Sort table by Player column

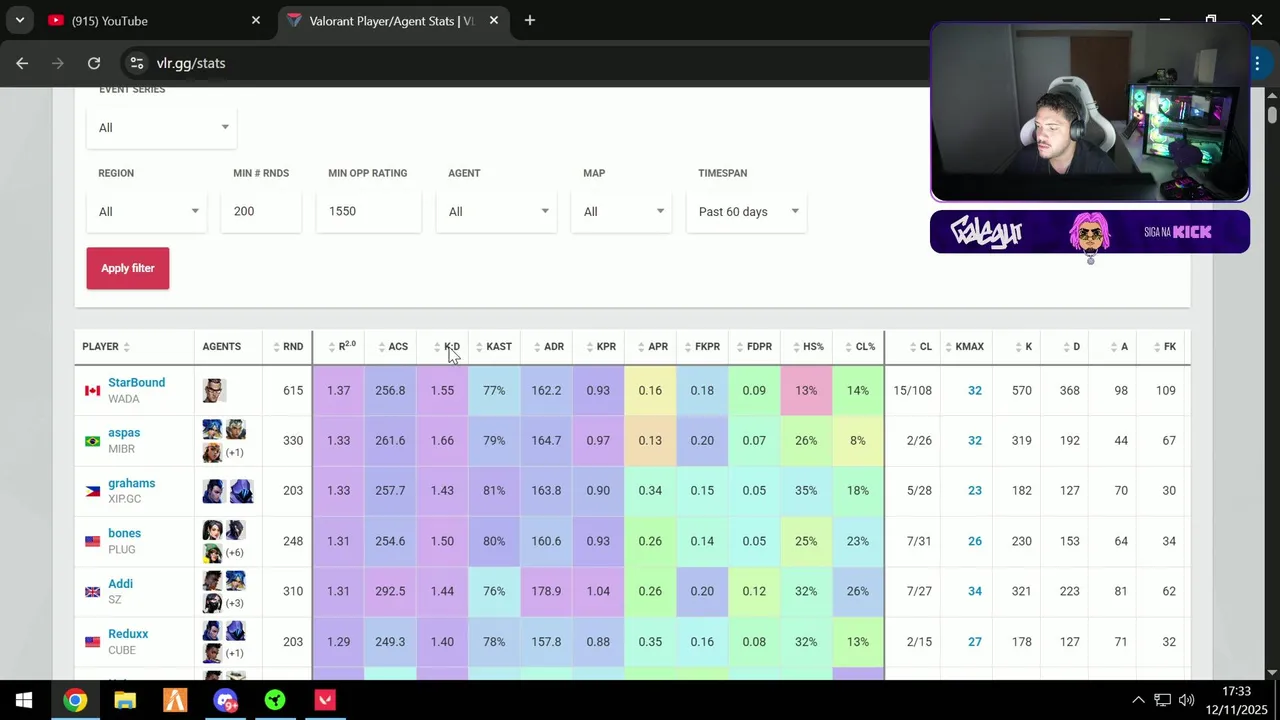pos(106,347)
